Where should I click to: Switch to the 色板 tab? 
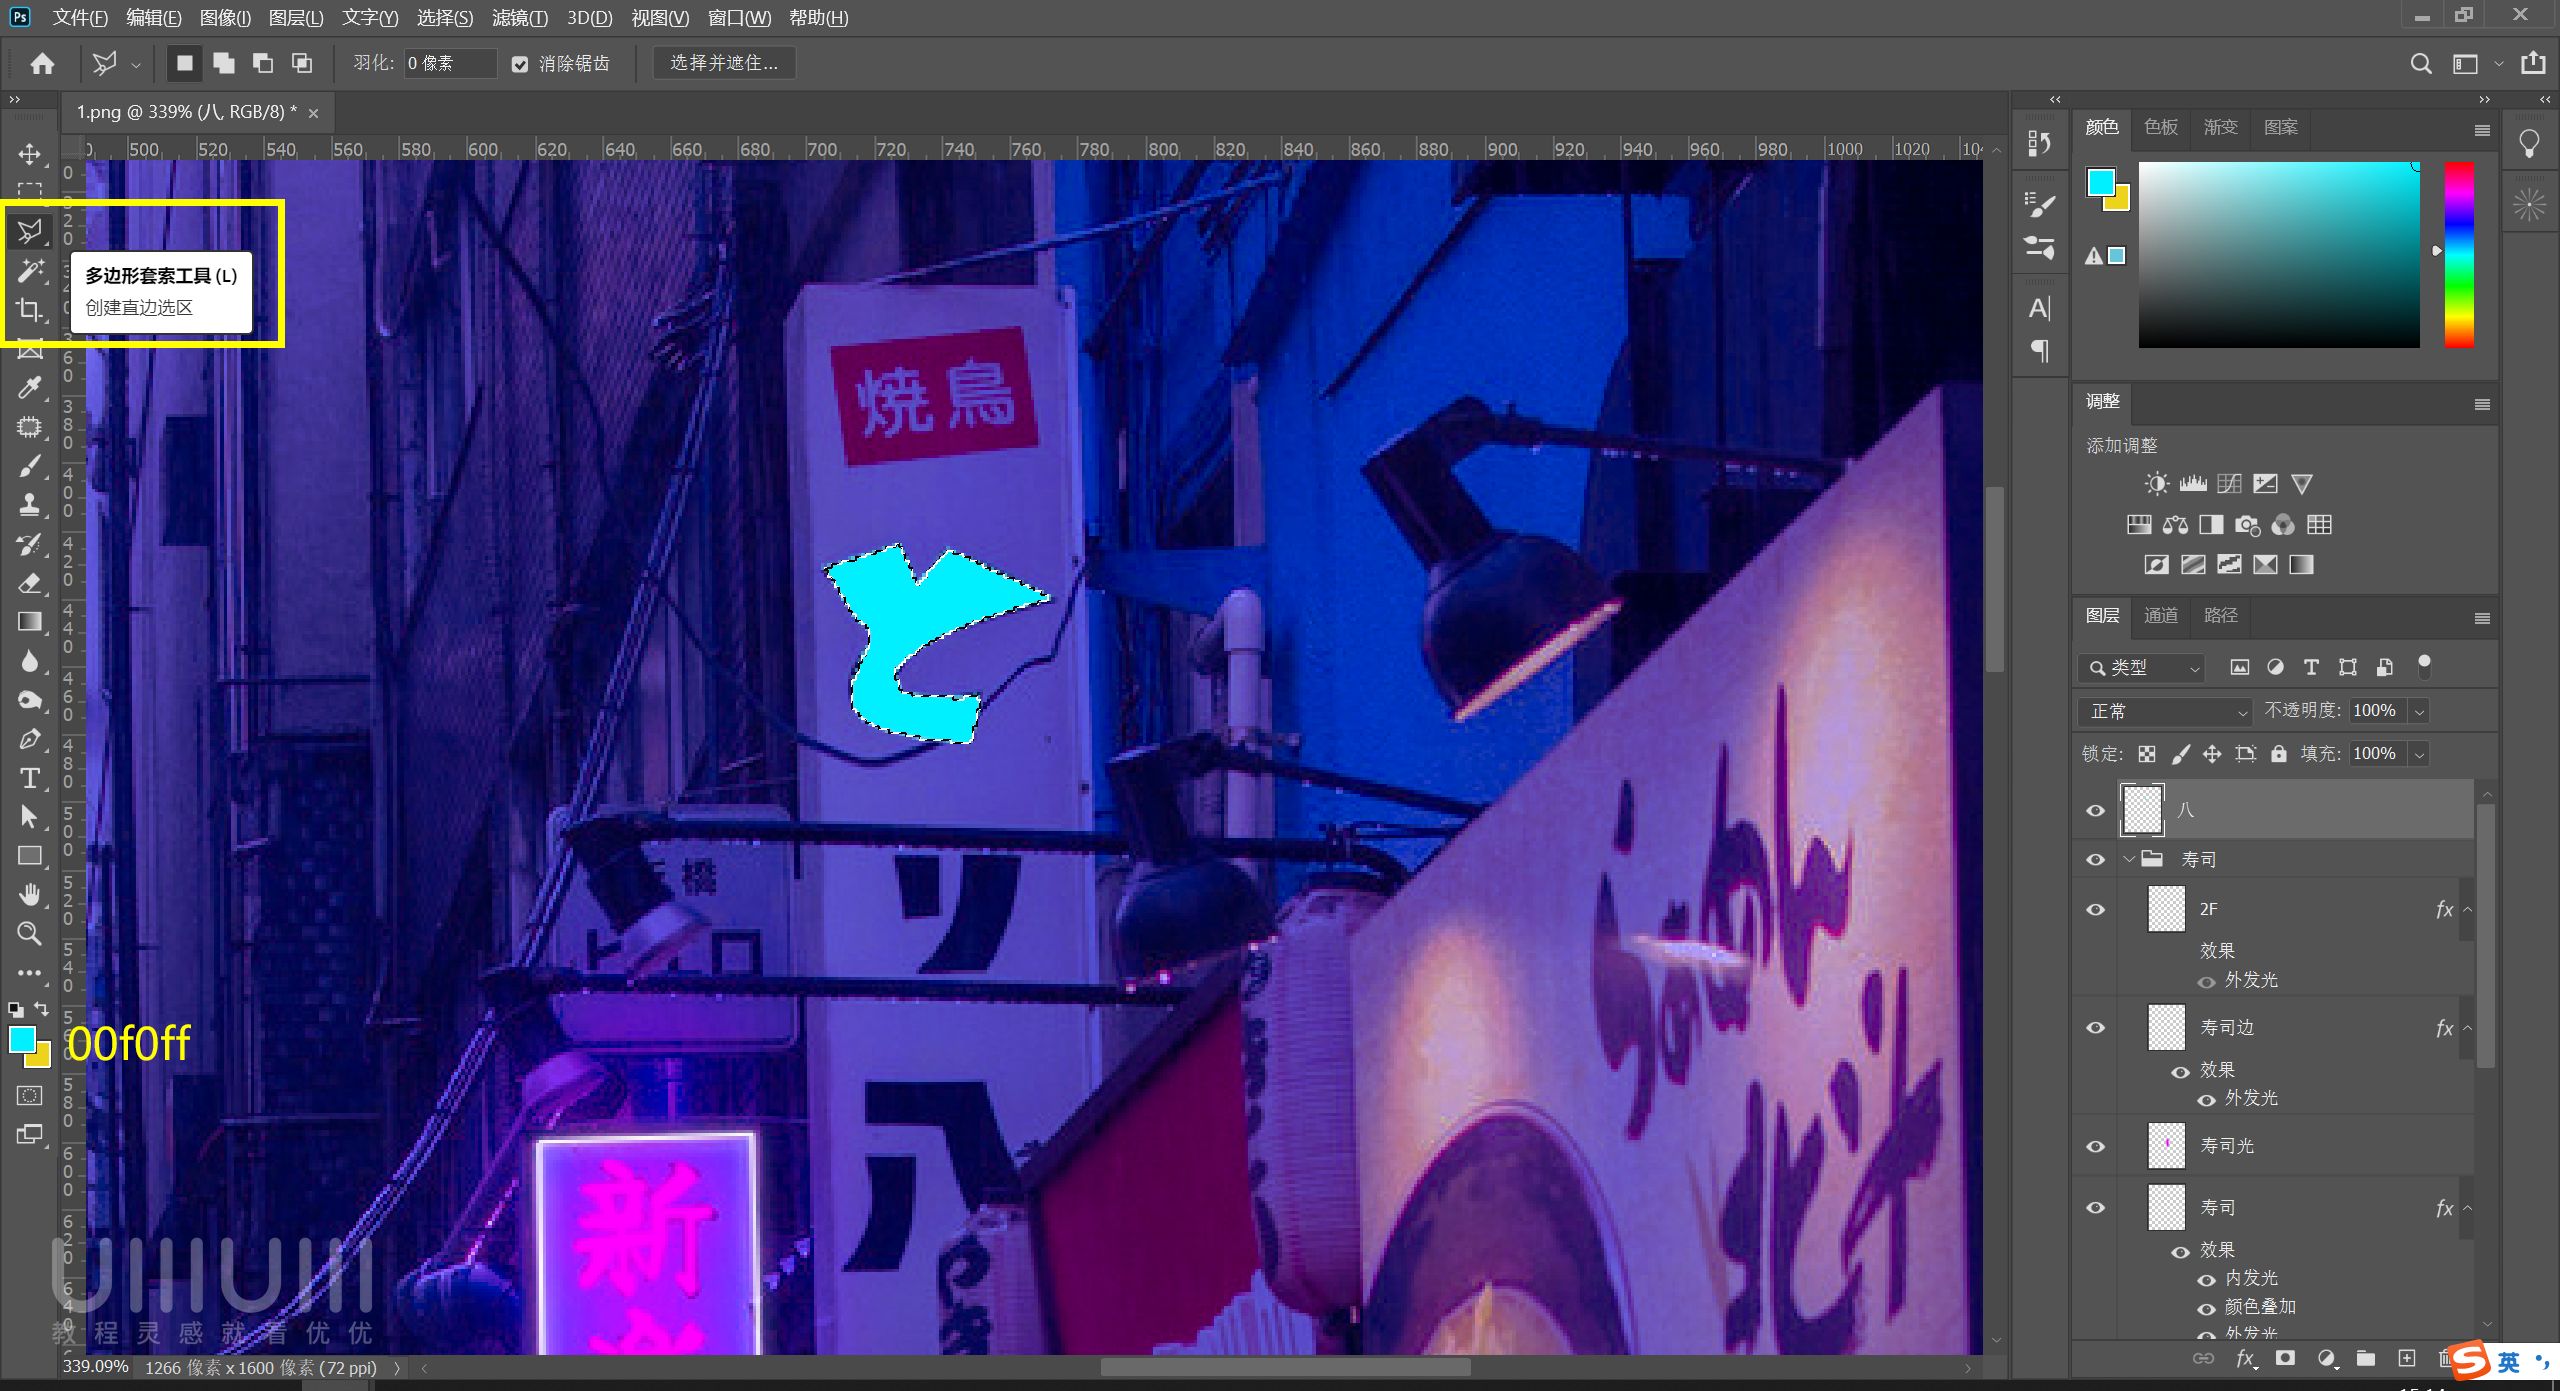click(2160, 128)
